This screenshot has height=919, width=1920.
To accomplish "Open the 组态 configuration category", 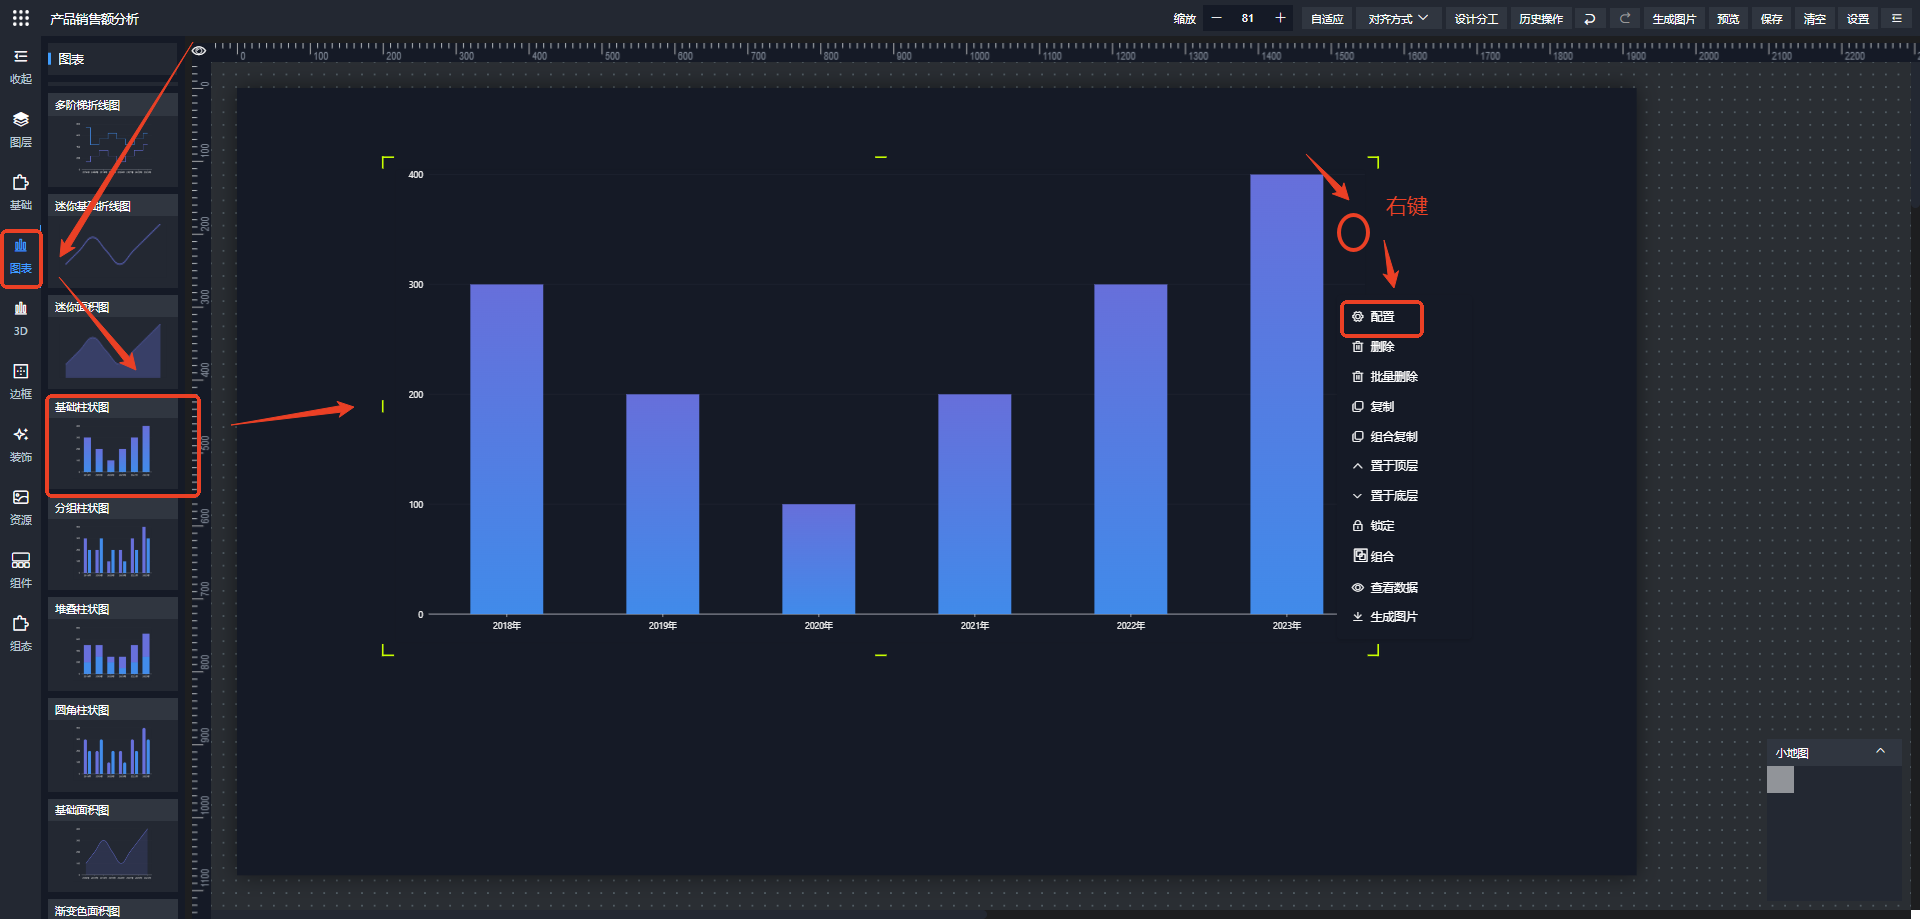I will point(20,633).
